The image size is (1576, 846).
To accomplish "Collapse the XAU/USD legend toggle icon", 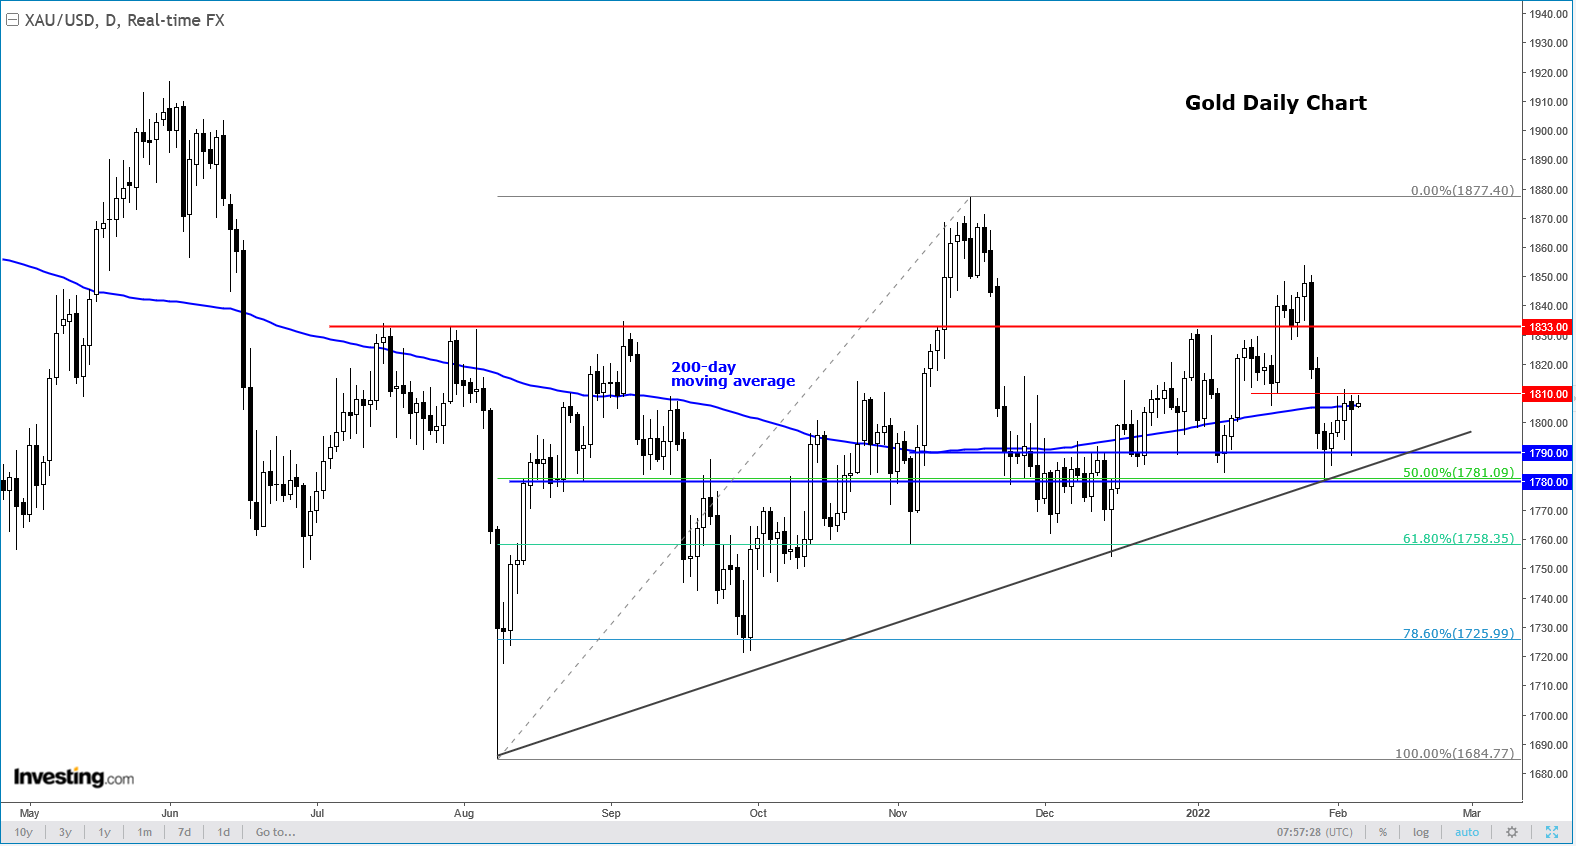I will pyautogui.click(x=12, y=20).
